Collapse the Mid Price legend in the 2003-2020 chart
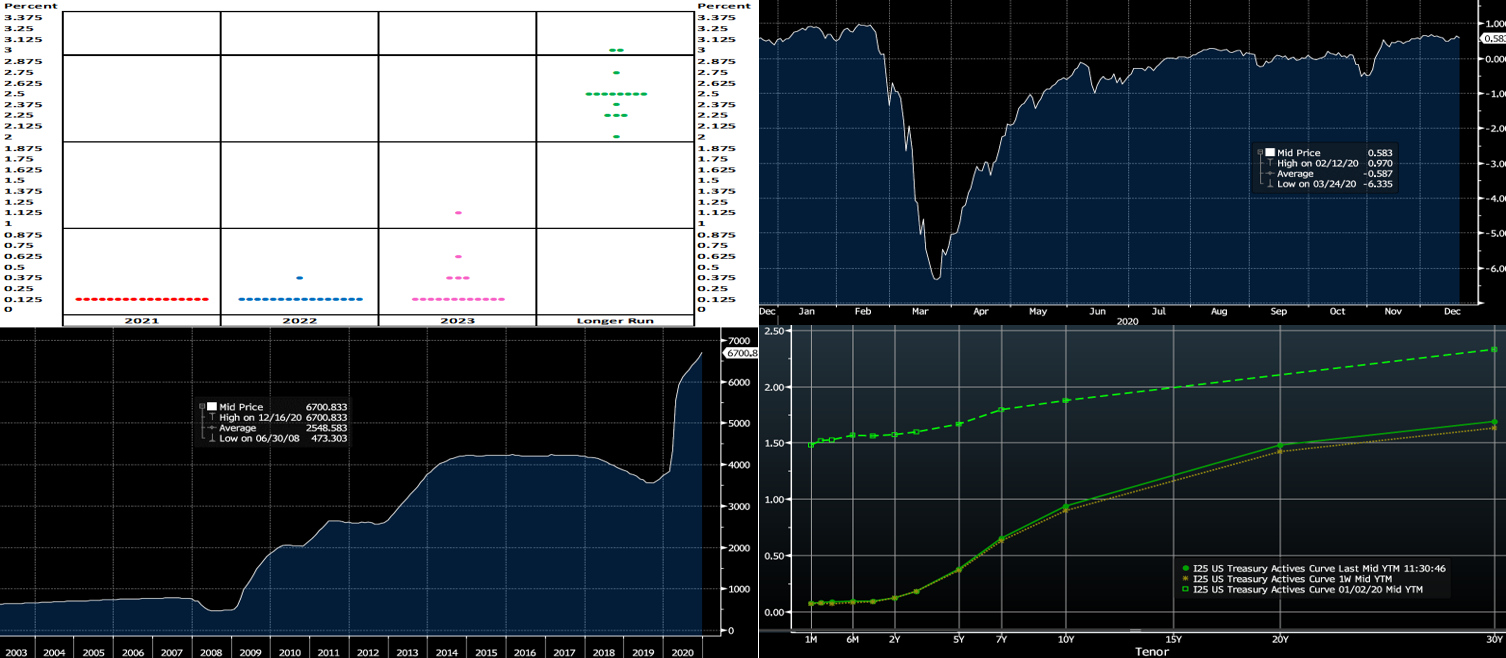Viewport: 1506px width, 658px height. tap(202, 406)
